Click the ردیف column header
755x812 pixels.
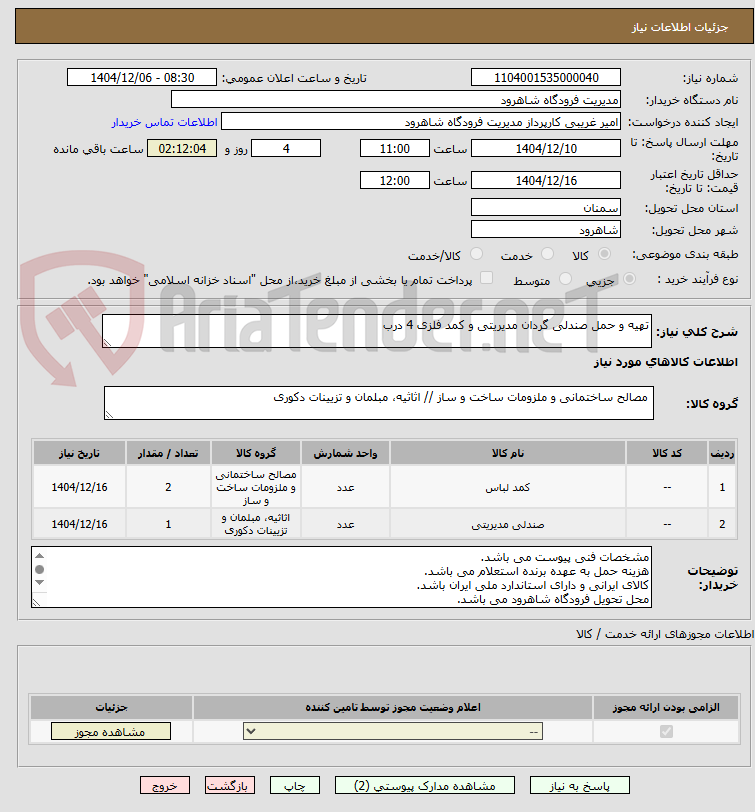[x=722, y=453]
